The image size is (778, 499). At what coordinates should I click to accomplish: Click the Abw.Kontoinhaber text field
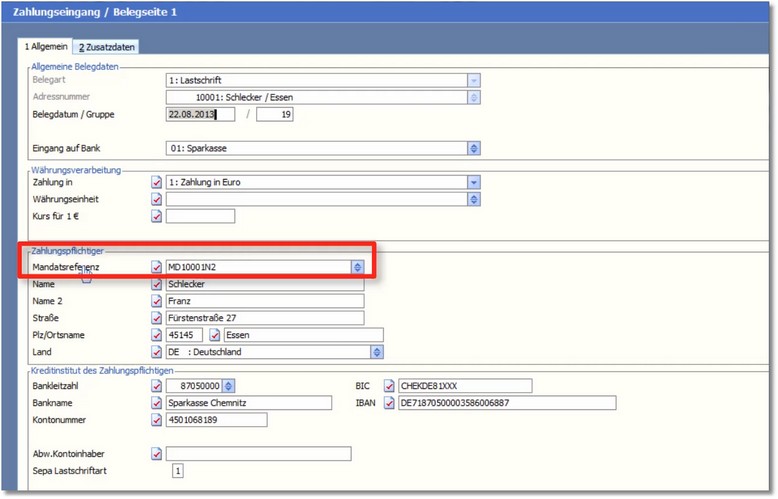258,454
